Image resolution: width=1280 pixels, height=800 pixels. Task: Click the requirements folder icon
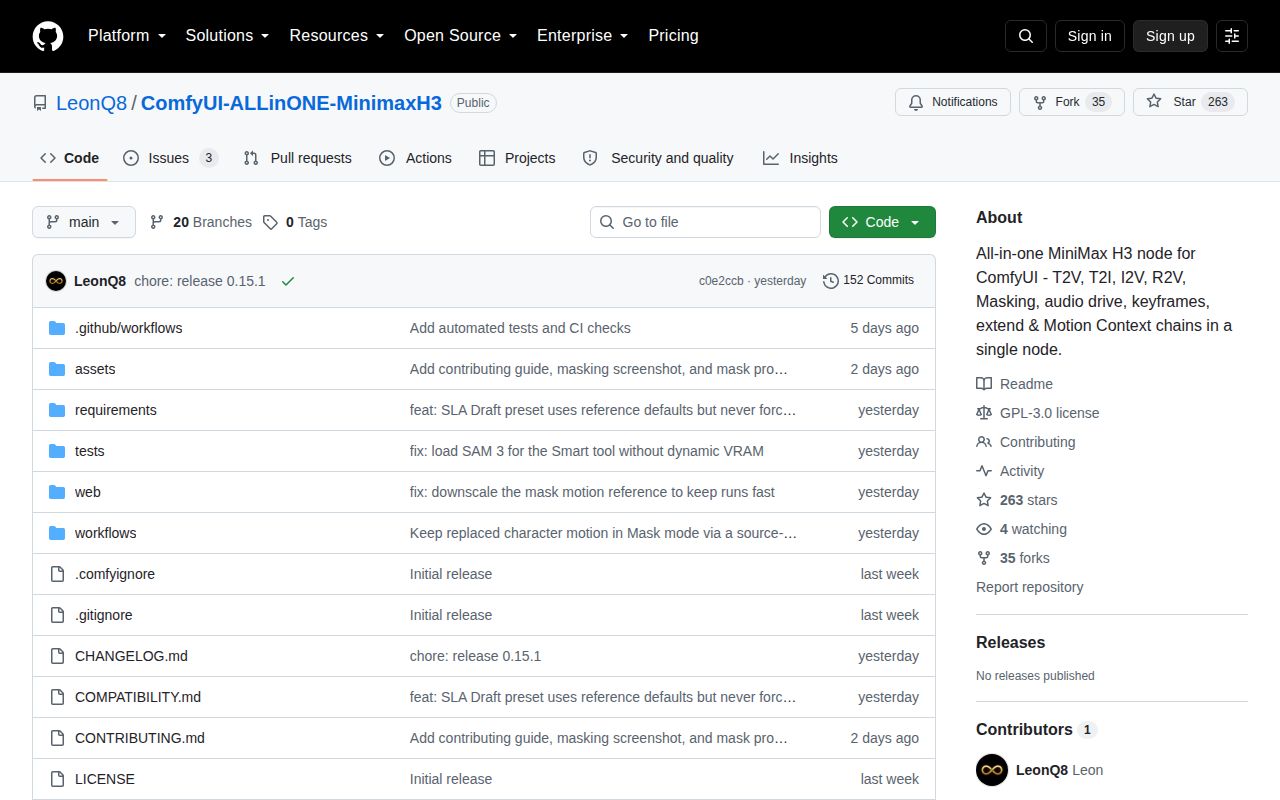tap(57, 410)
